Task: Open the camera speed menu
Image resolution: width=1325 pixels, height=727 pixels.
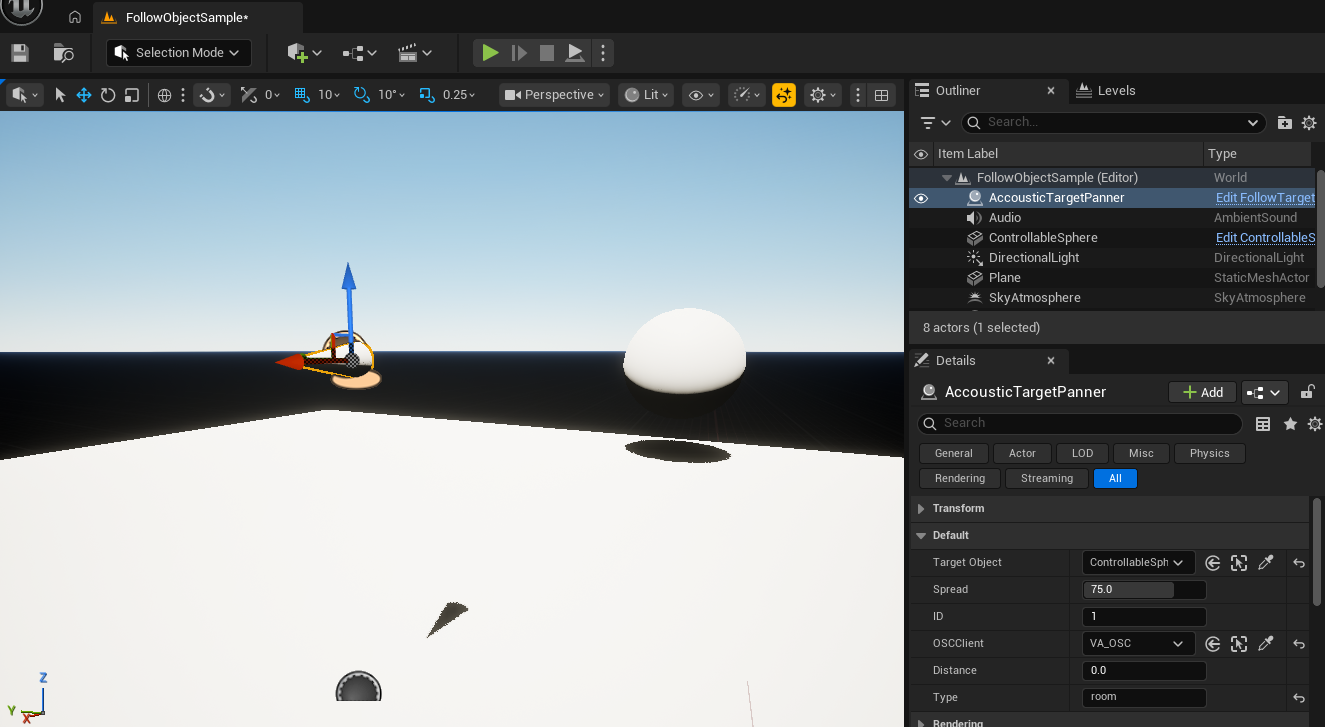Action: 747,95
